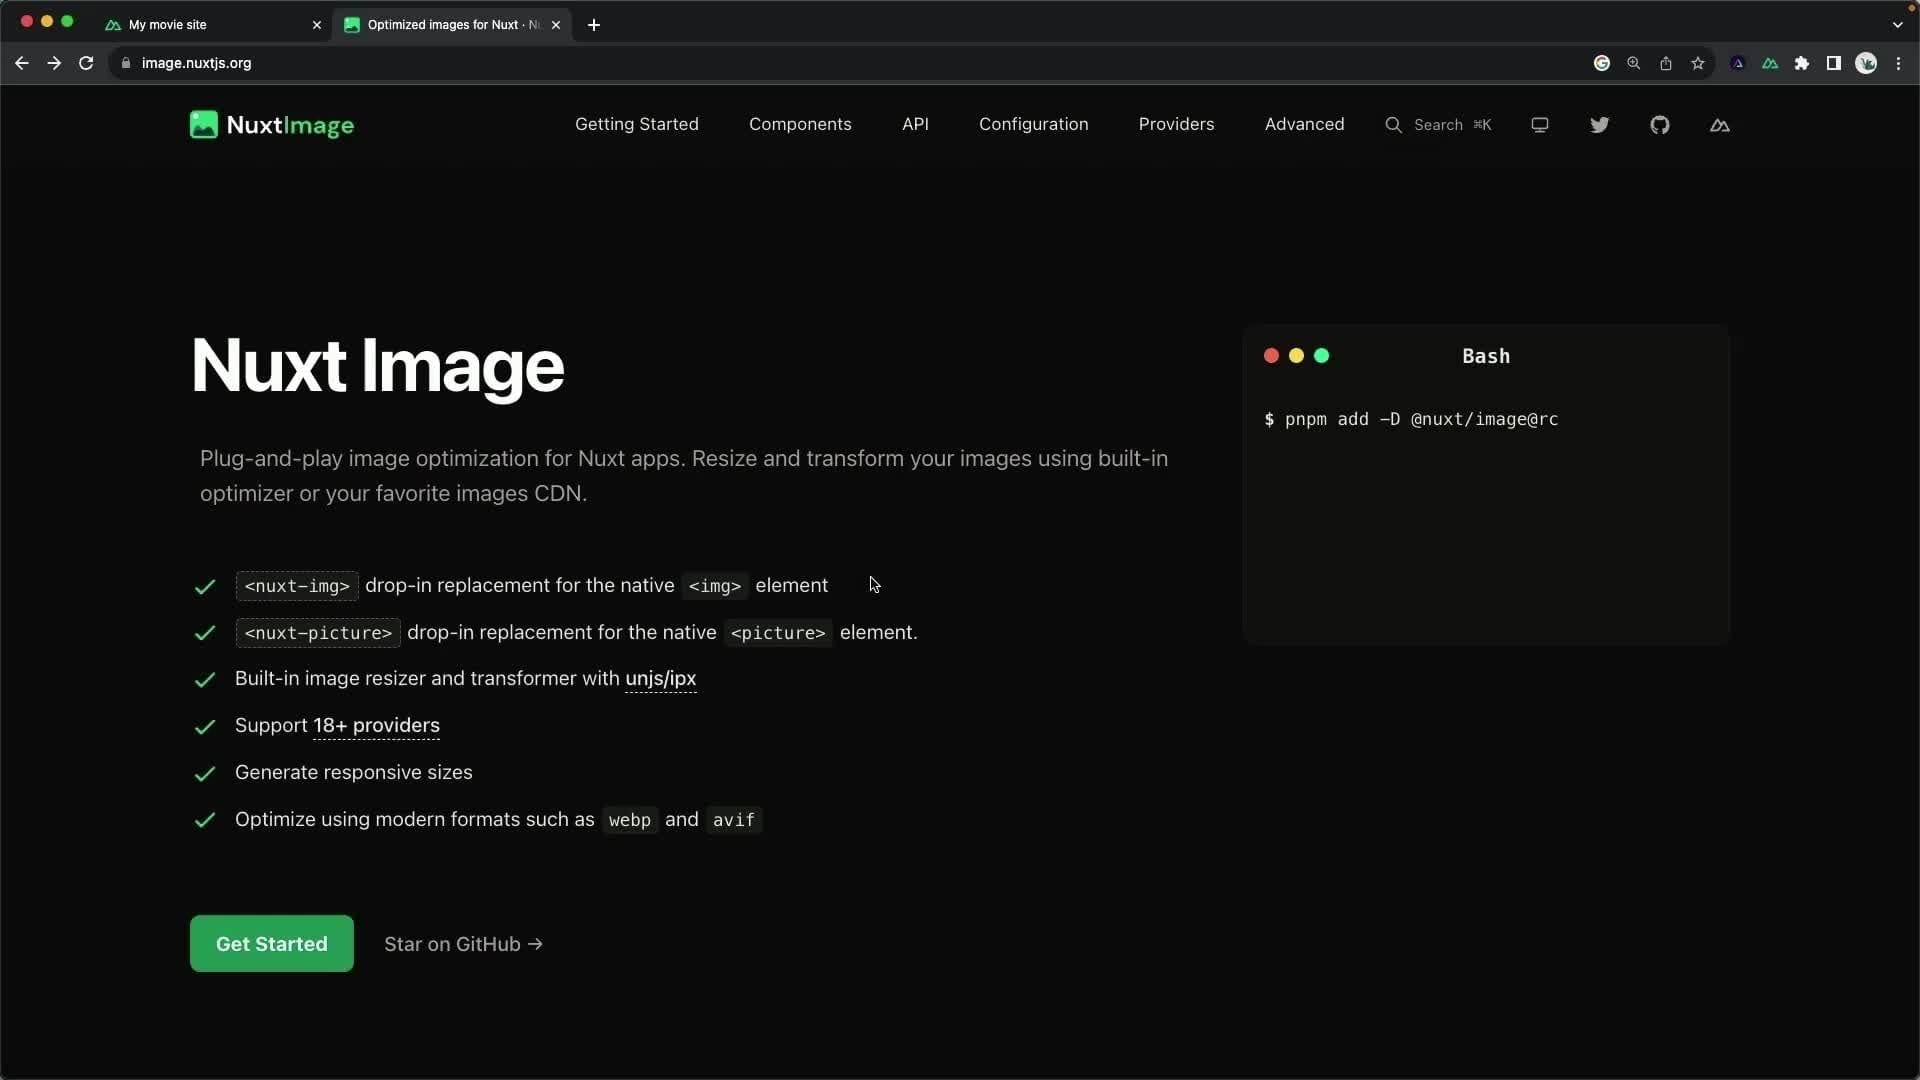Image resolution: width=1920 pixels, height=1080 pixels.
Task: Click the Google icon in the address bar
Action: [1602, 63]
